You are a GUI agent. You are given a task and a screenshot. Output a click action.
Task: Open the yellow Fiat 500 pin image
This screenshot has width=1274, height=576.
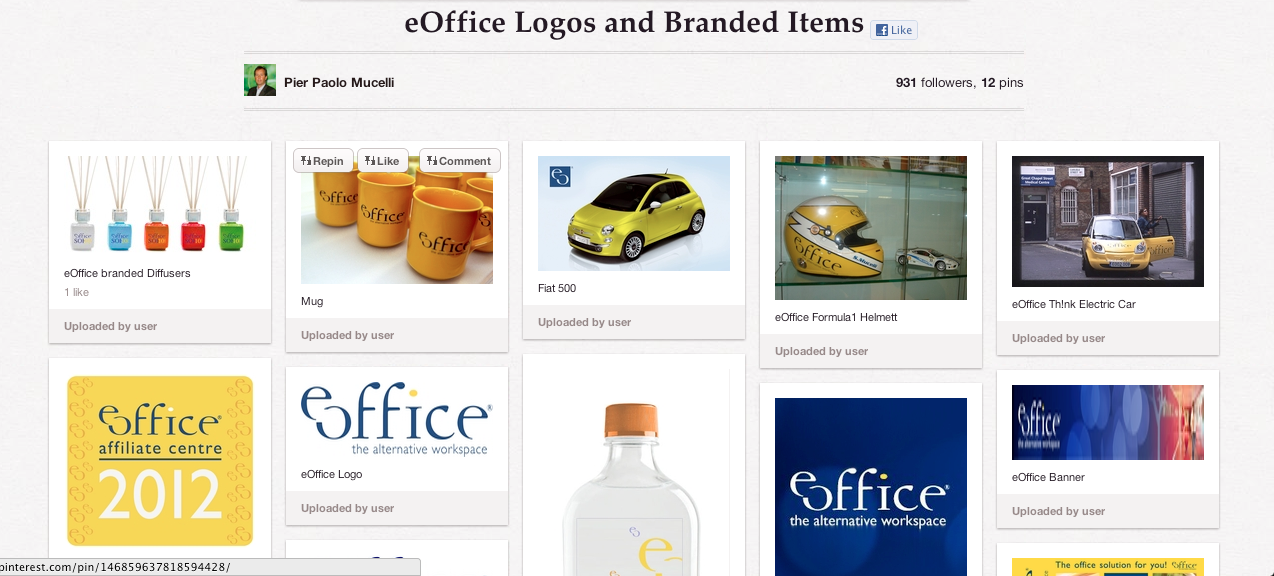click(x=634, y=213)
